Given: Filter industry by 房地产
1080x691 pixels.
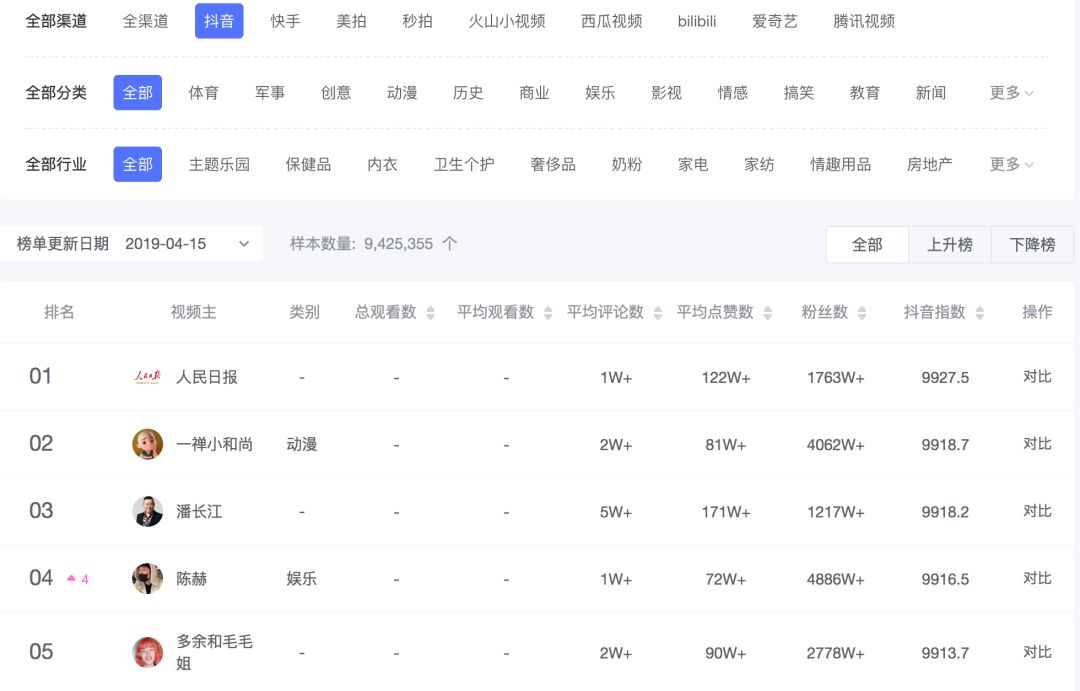Looking at the screenshot, I should coord(930,165).
